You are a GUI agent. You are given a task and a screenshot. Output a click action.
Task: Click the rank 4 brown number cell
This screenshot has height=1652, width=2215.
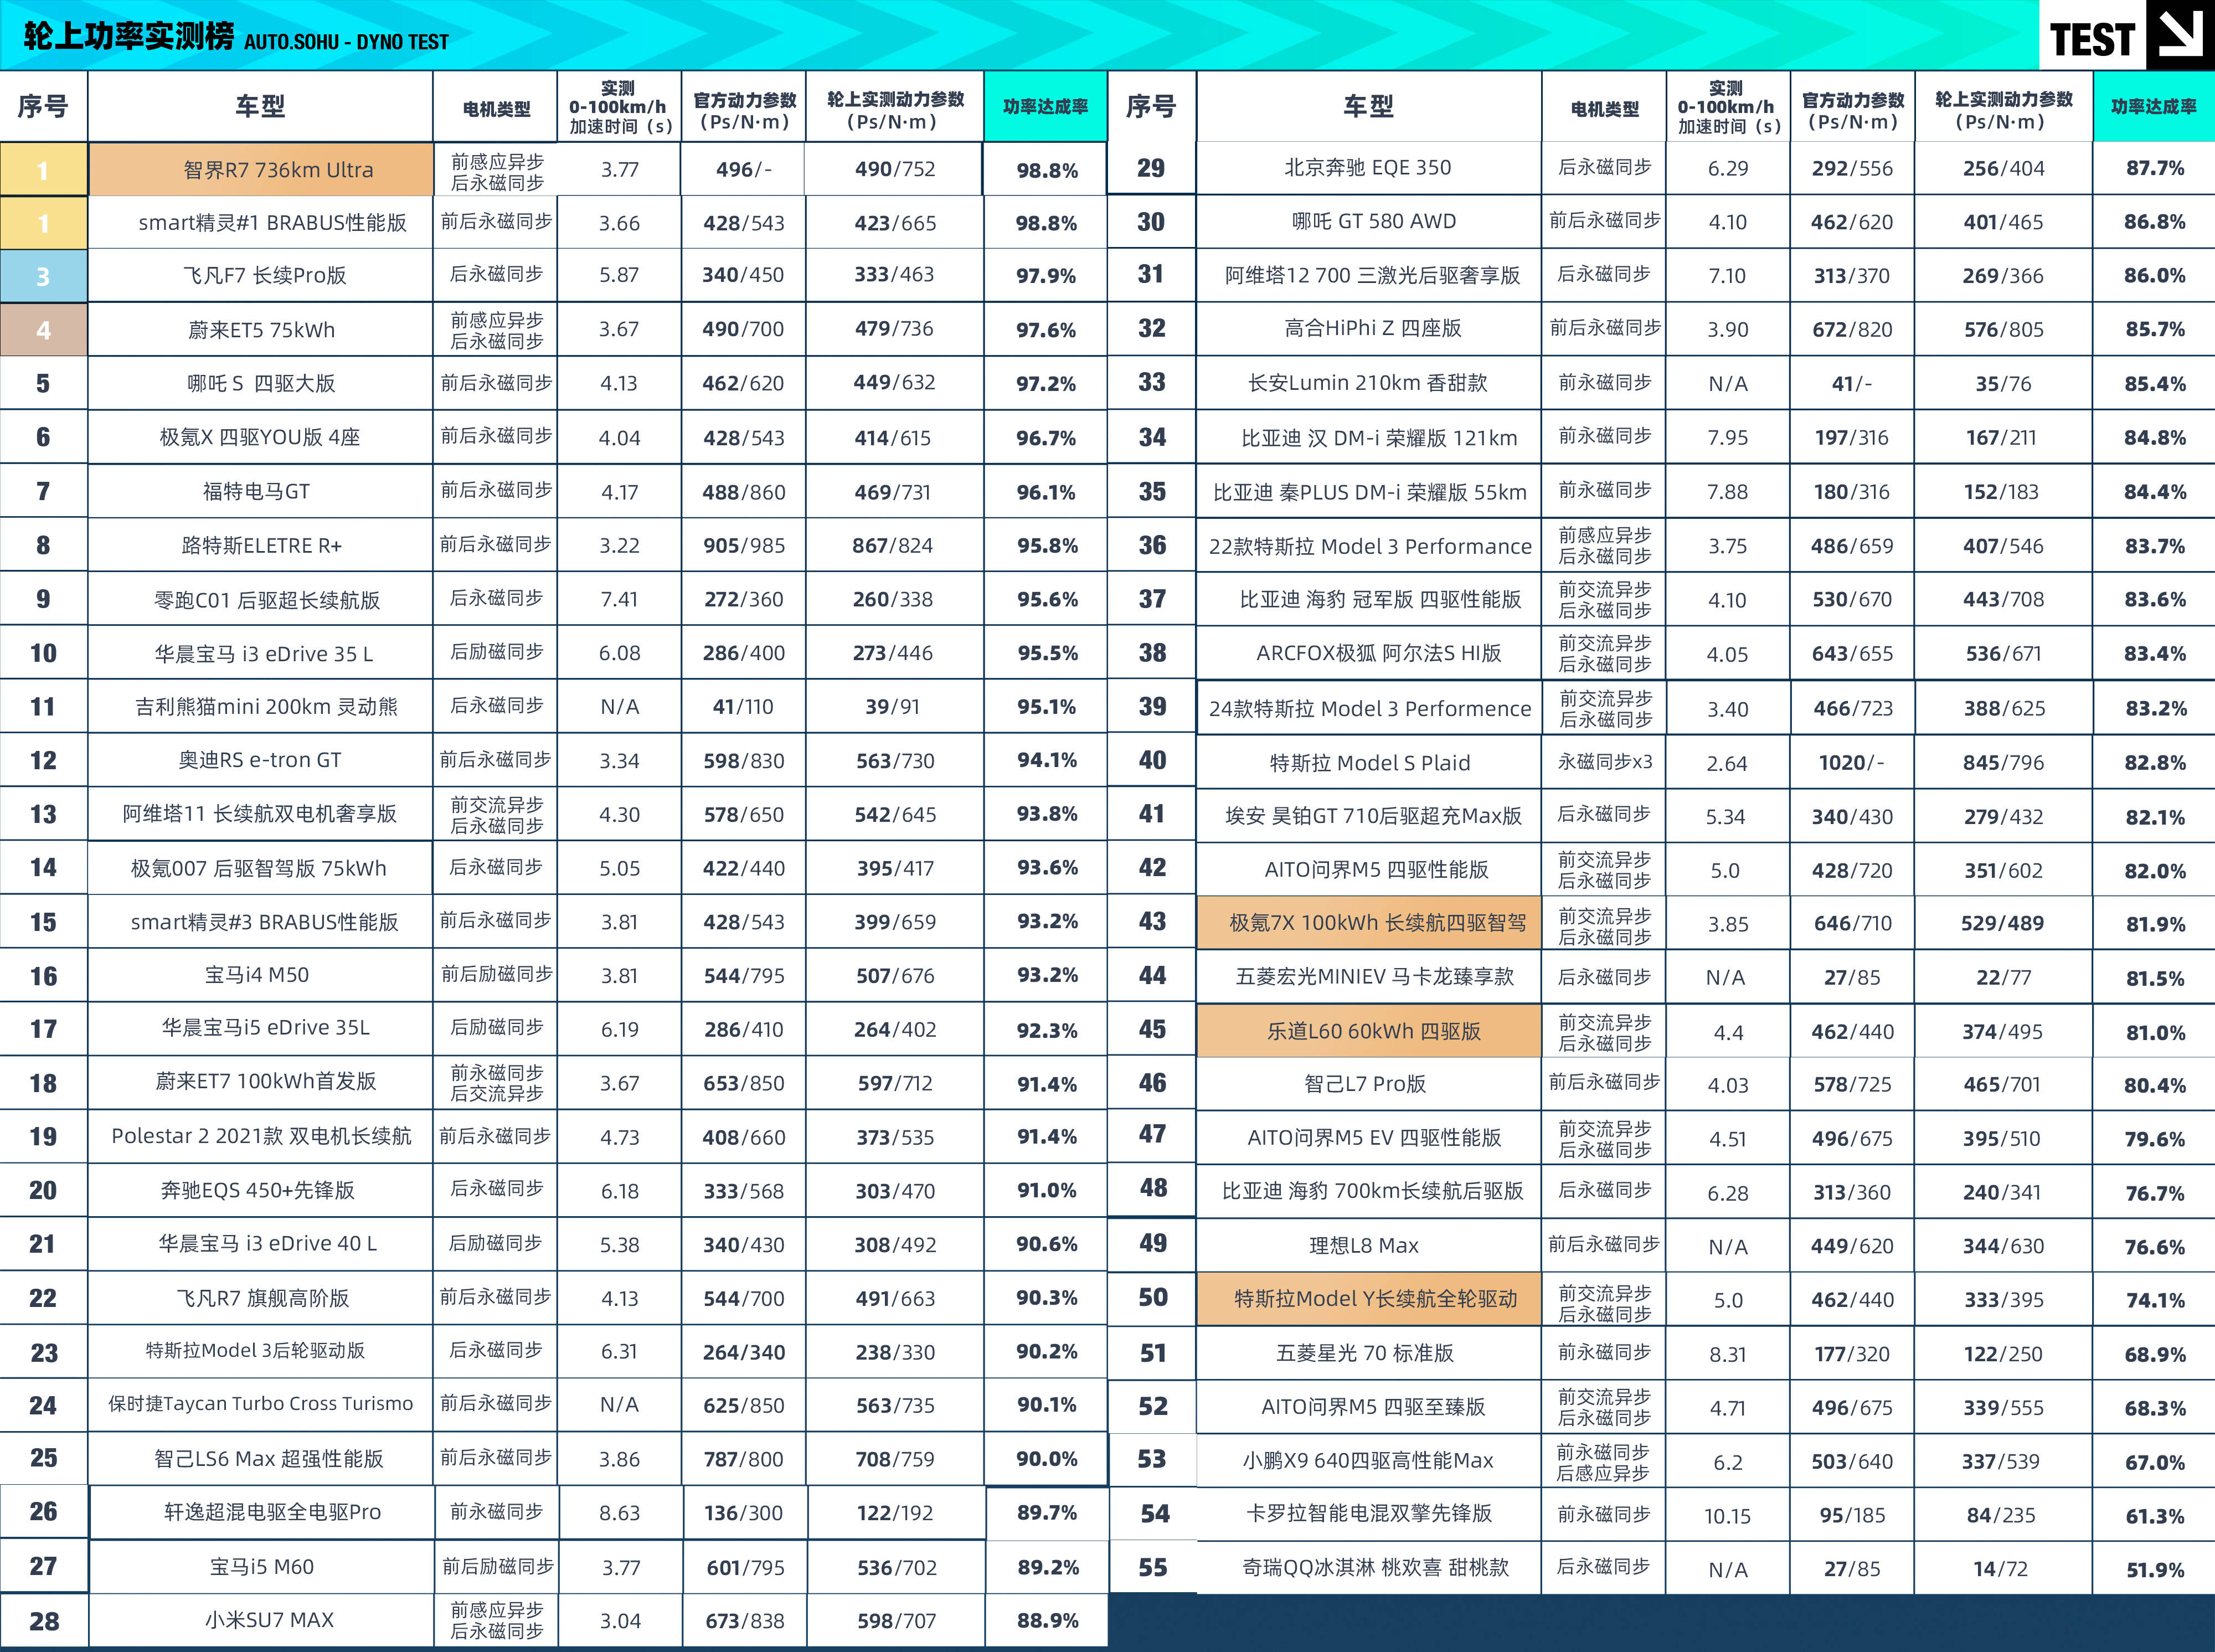coord(43,330)
